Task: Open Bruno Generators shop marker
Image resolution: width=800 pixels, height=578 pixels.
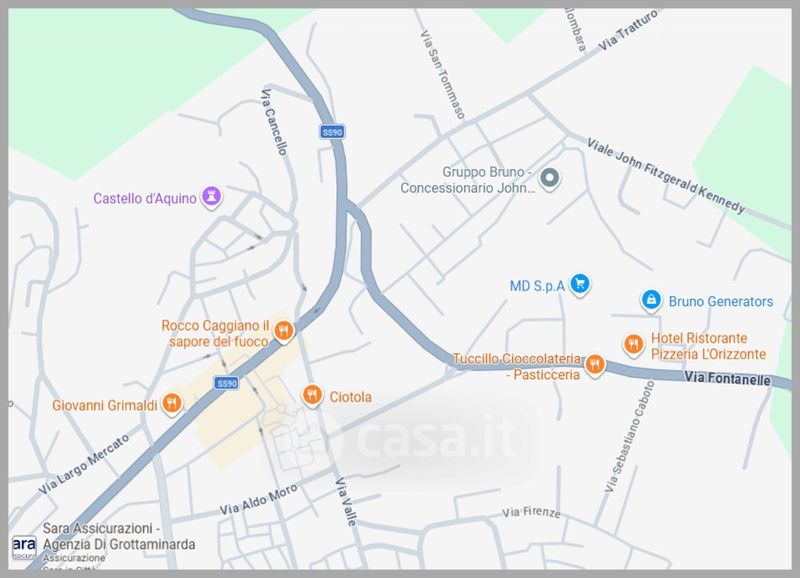Action: [x=651, y=300]
